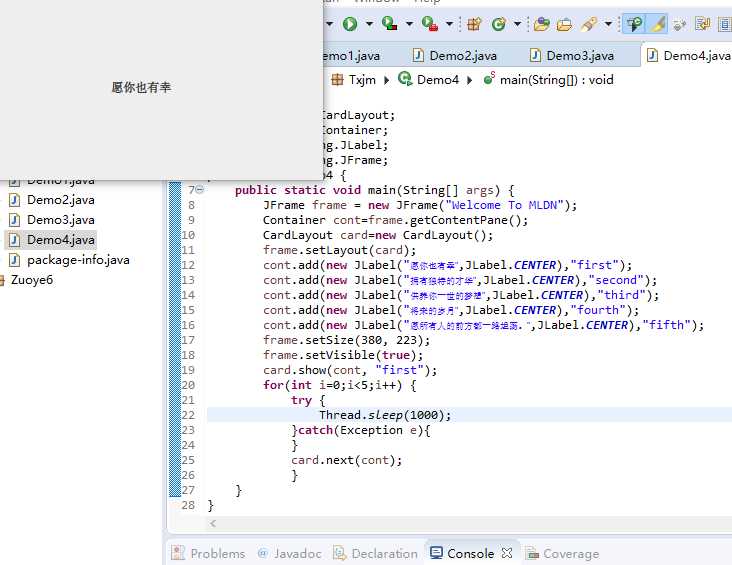Click Thread.sleep(1000) code line
The width and height of the screenshot is (732, 565).
[385, 415]
